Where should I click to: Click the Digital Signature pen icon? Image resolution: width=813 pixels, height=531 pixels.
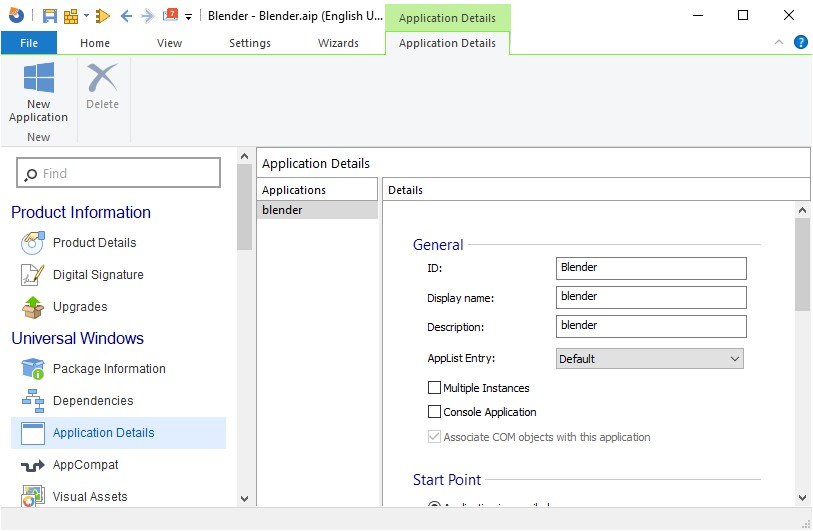point(33,275)
